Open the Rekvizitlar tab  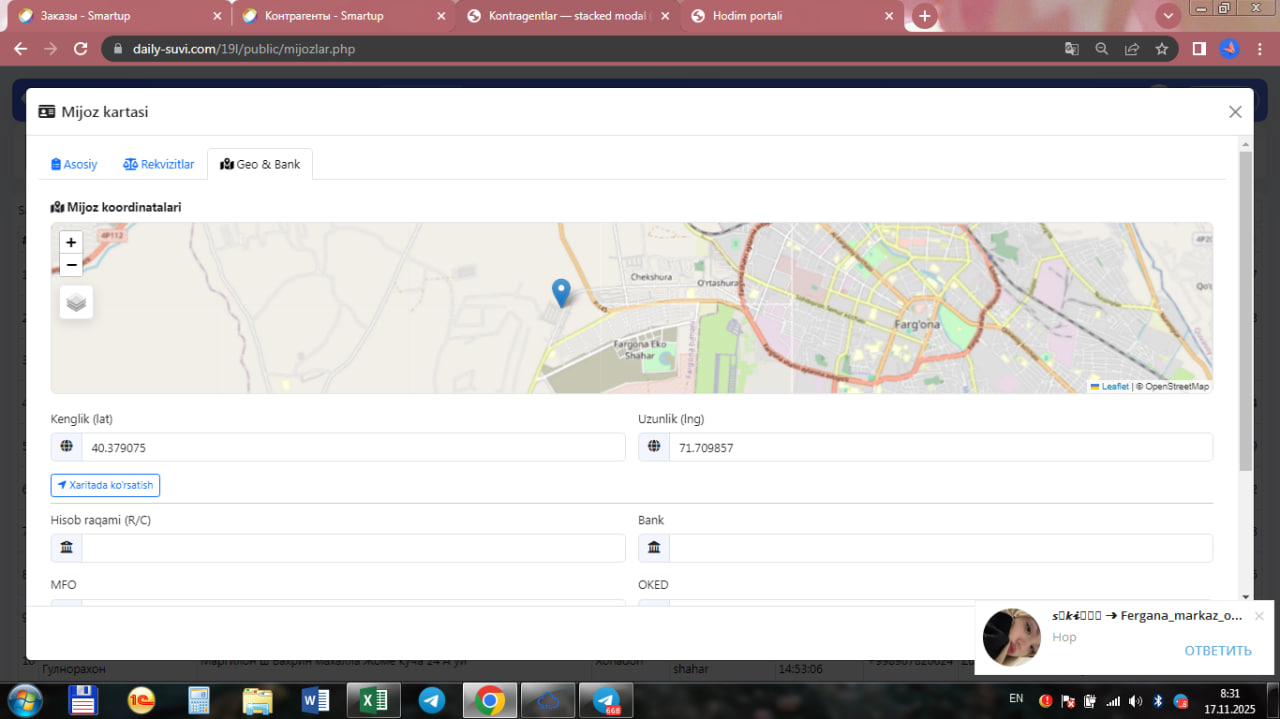click(x=159, y=164)
